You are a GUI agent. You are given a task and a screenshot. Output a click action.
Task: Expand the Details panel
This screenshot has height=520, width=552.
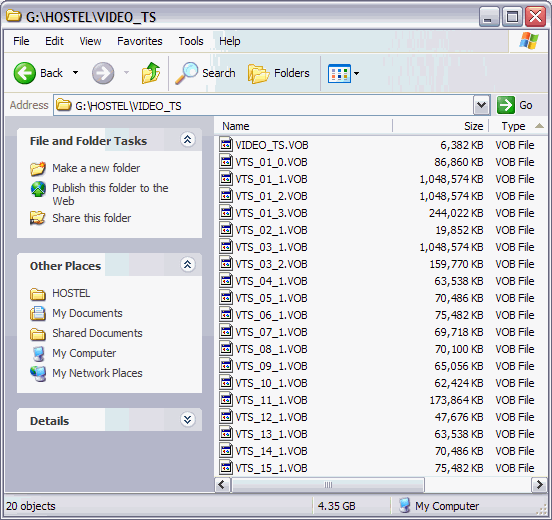click(x=188, y=420)
